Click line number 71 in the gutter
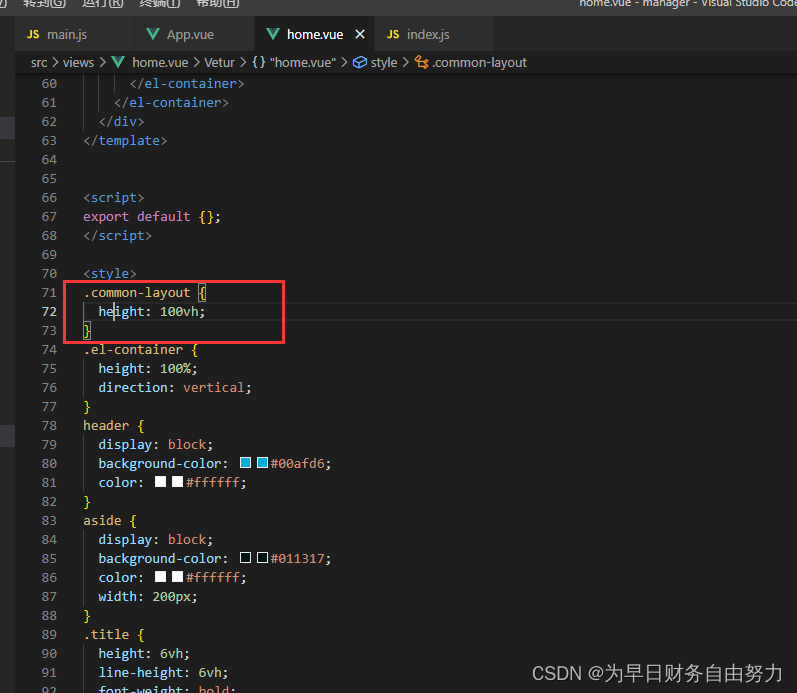Viewport: 797px width, 693px height. click(x=49, y=293)
